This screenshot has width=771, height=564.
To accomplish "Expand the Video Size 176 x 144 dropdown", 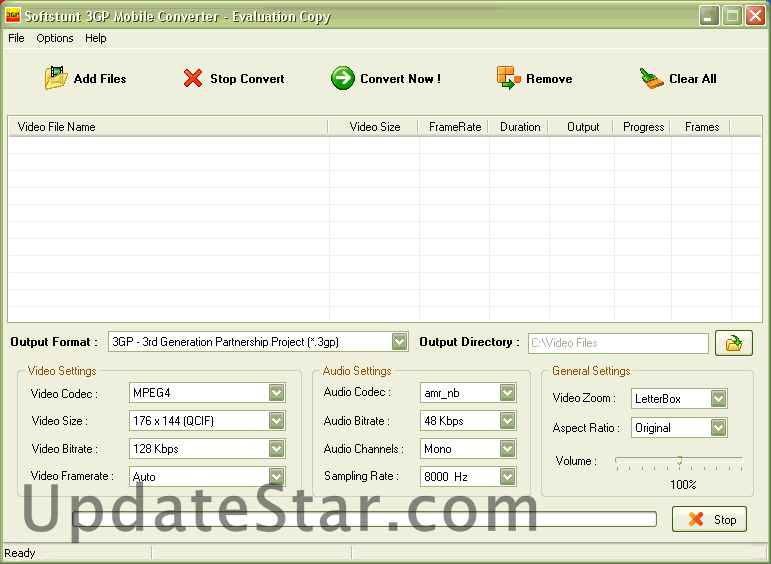I will click(276, 421).
